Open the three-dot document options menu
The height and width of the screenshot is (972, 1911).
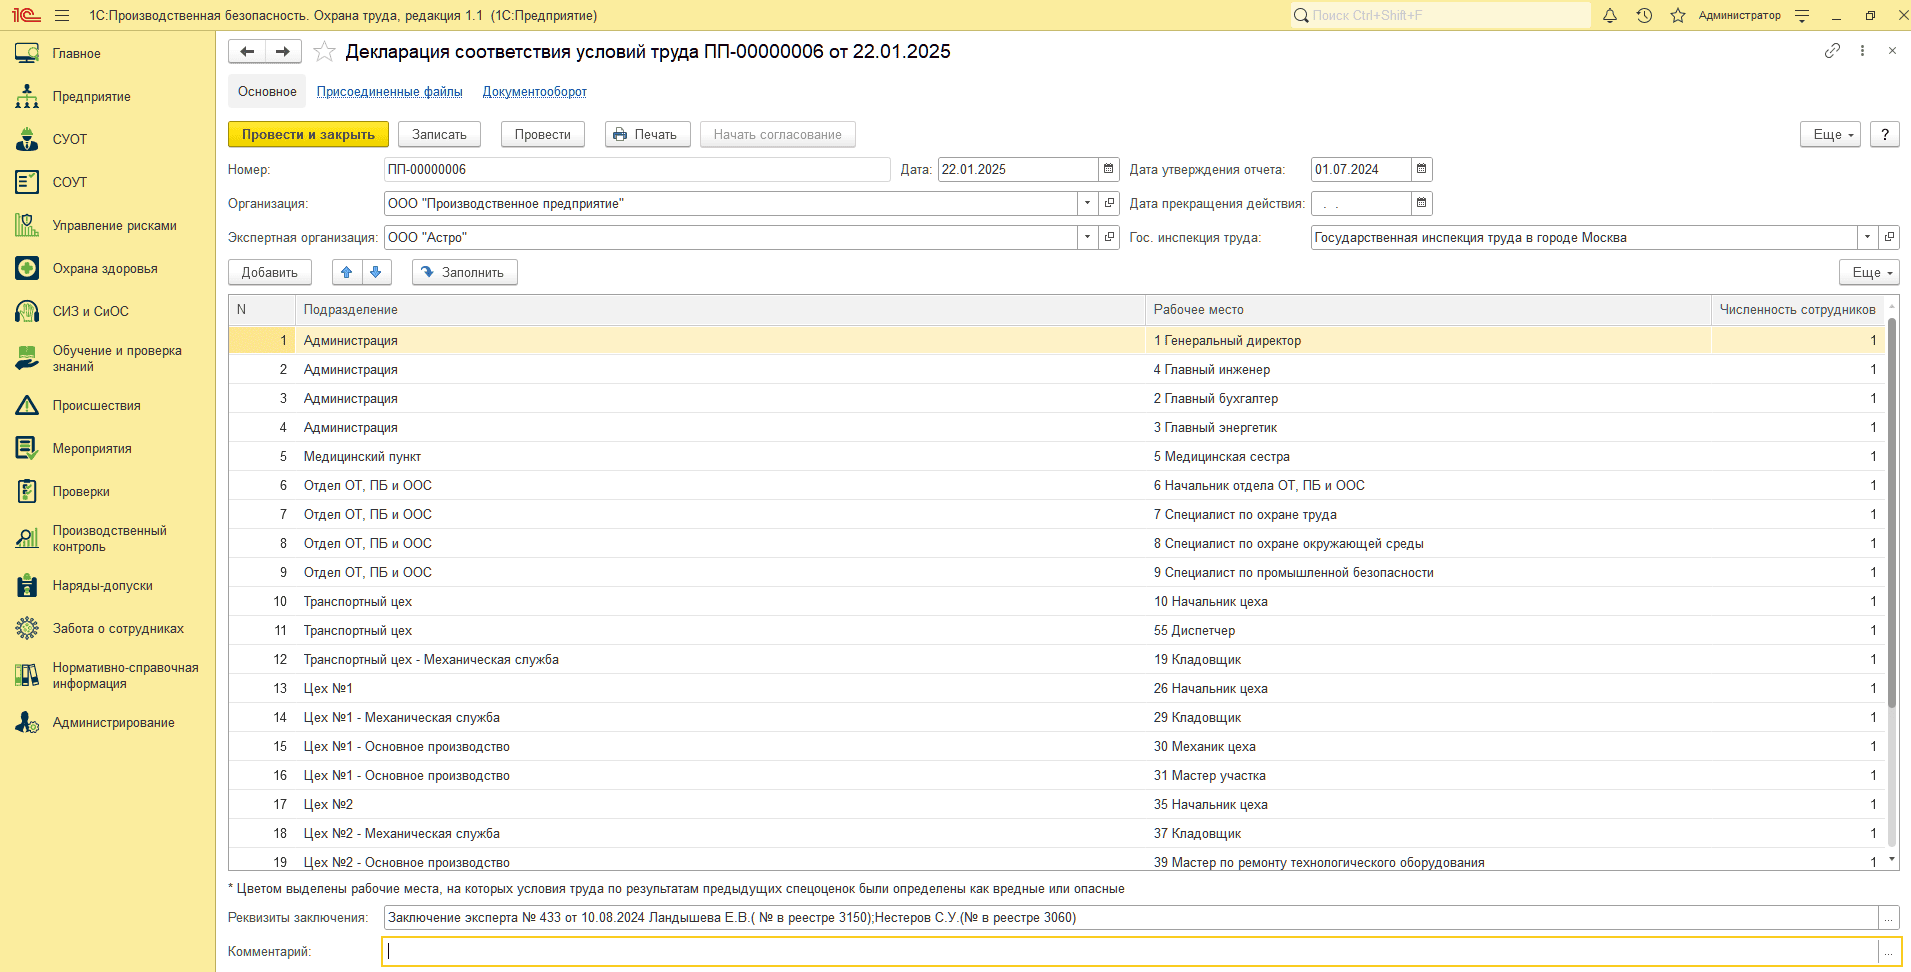[1862, 51]
